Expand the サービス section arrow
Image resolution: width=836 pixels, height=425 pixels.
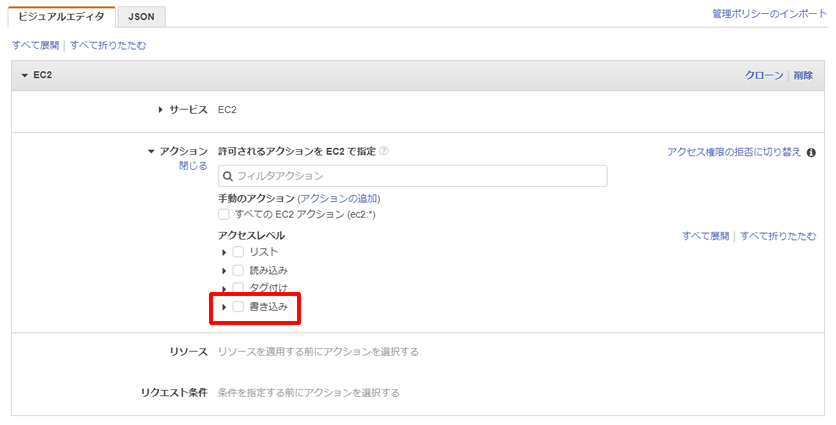[x=160, y=110]
